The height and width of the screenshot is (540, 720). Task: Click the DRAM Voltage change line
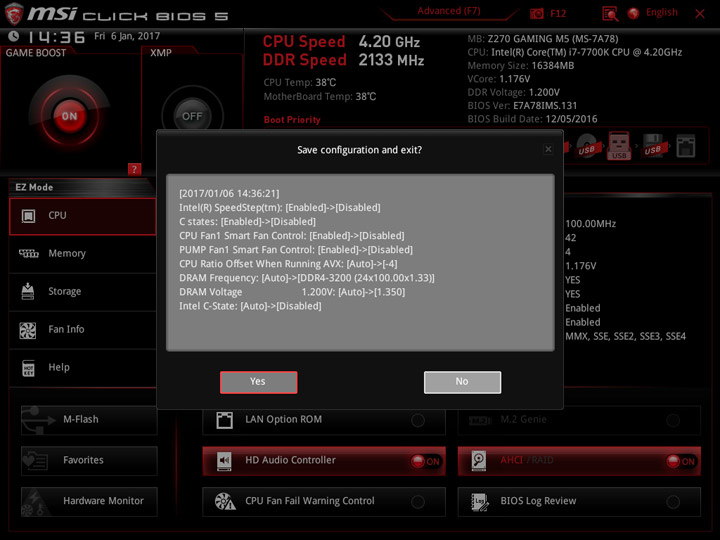tap(292, 292)
